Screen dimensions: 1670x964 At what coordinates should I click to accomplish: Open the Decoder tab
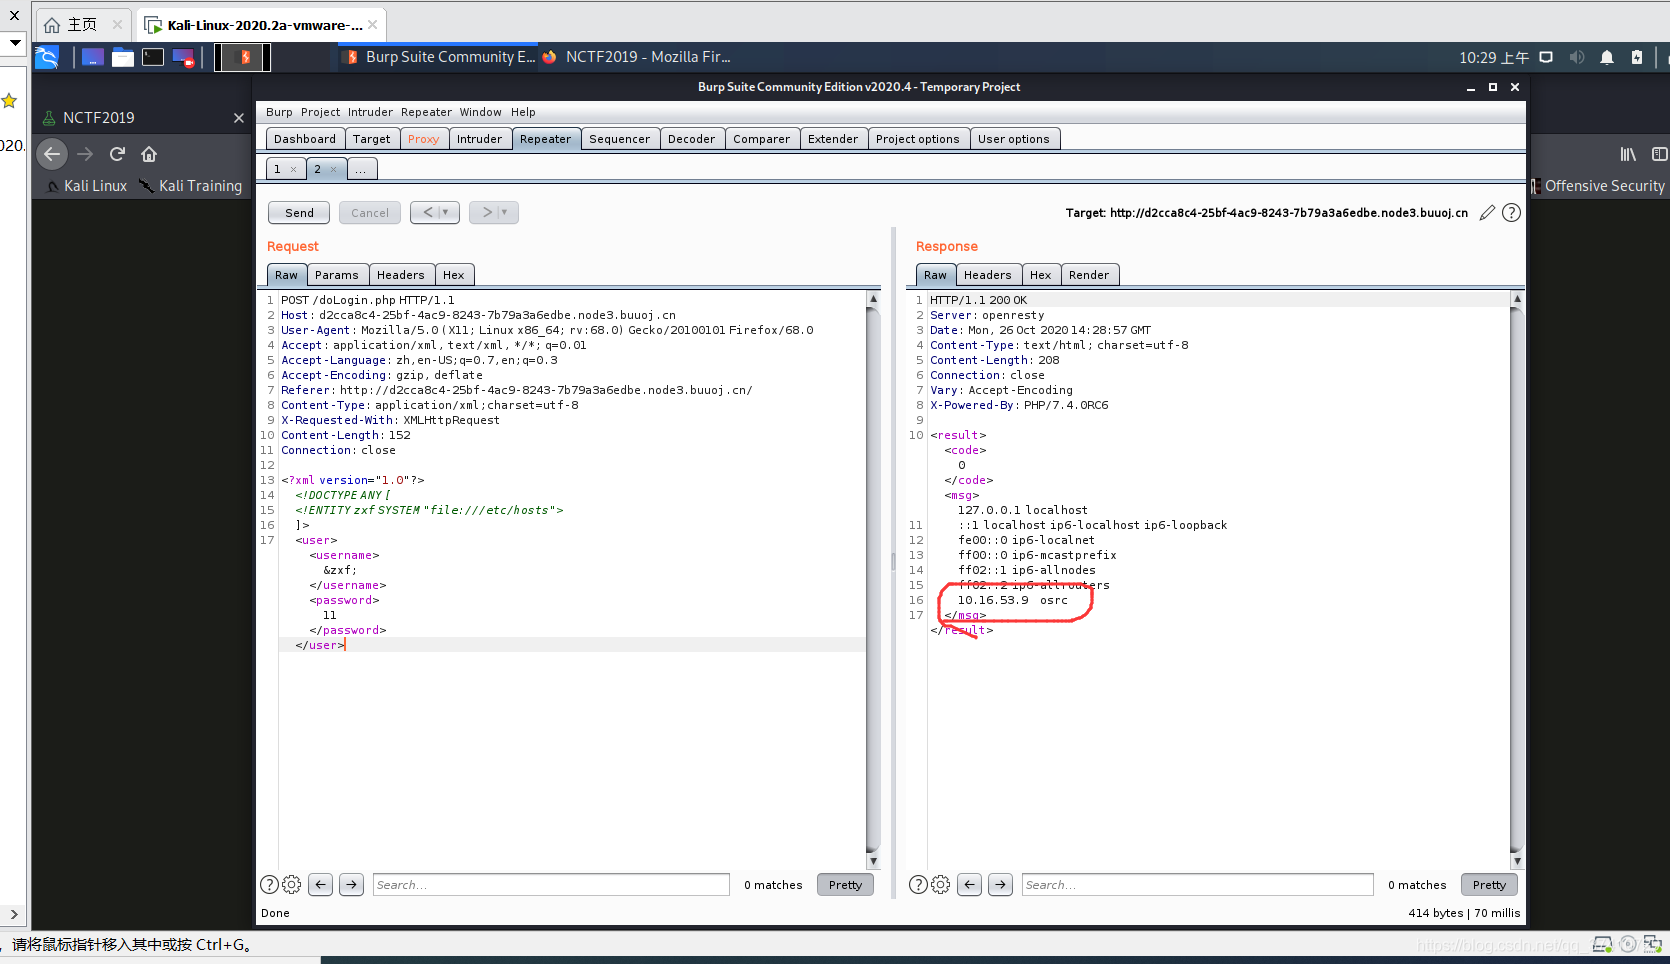pos(692,139)
